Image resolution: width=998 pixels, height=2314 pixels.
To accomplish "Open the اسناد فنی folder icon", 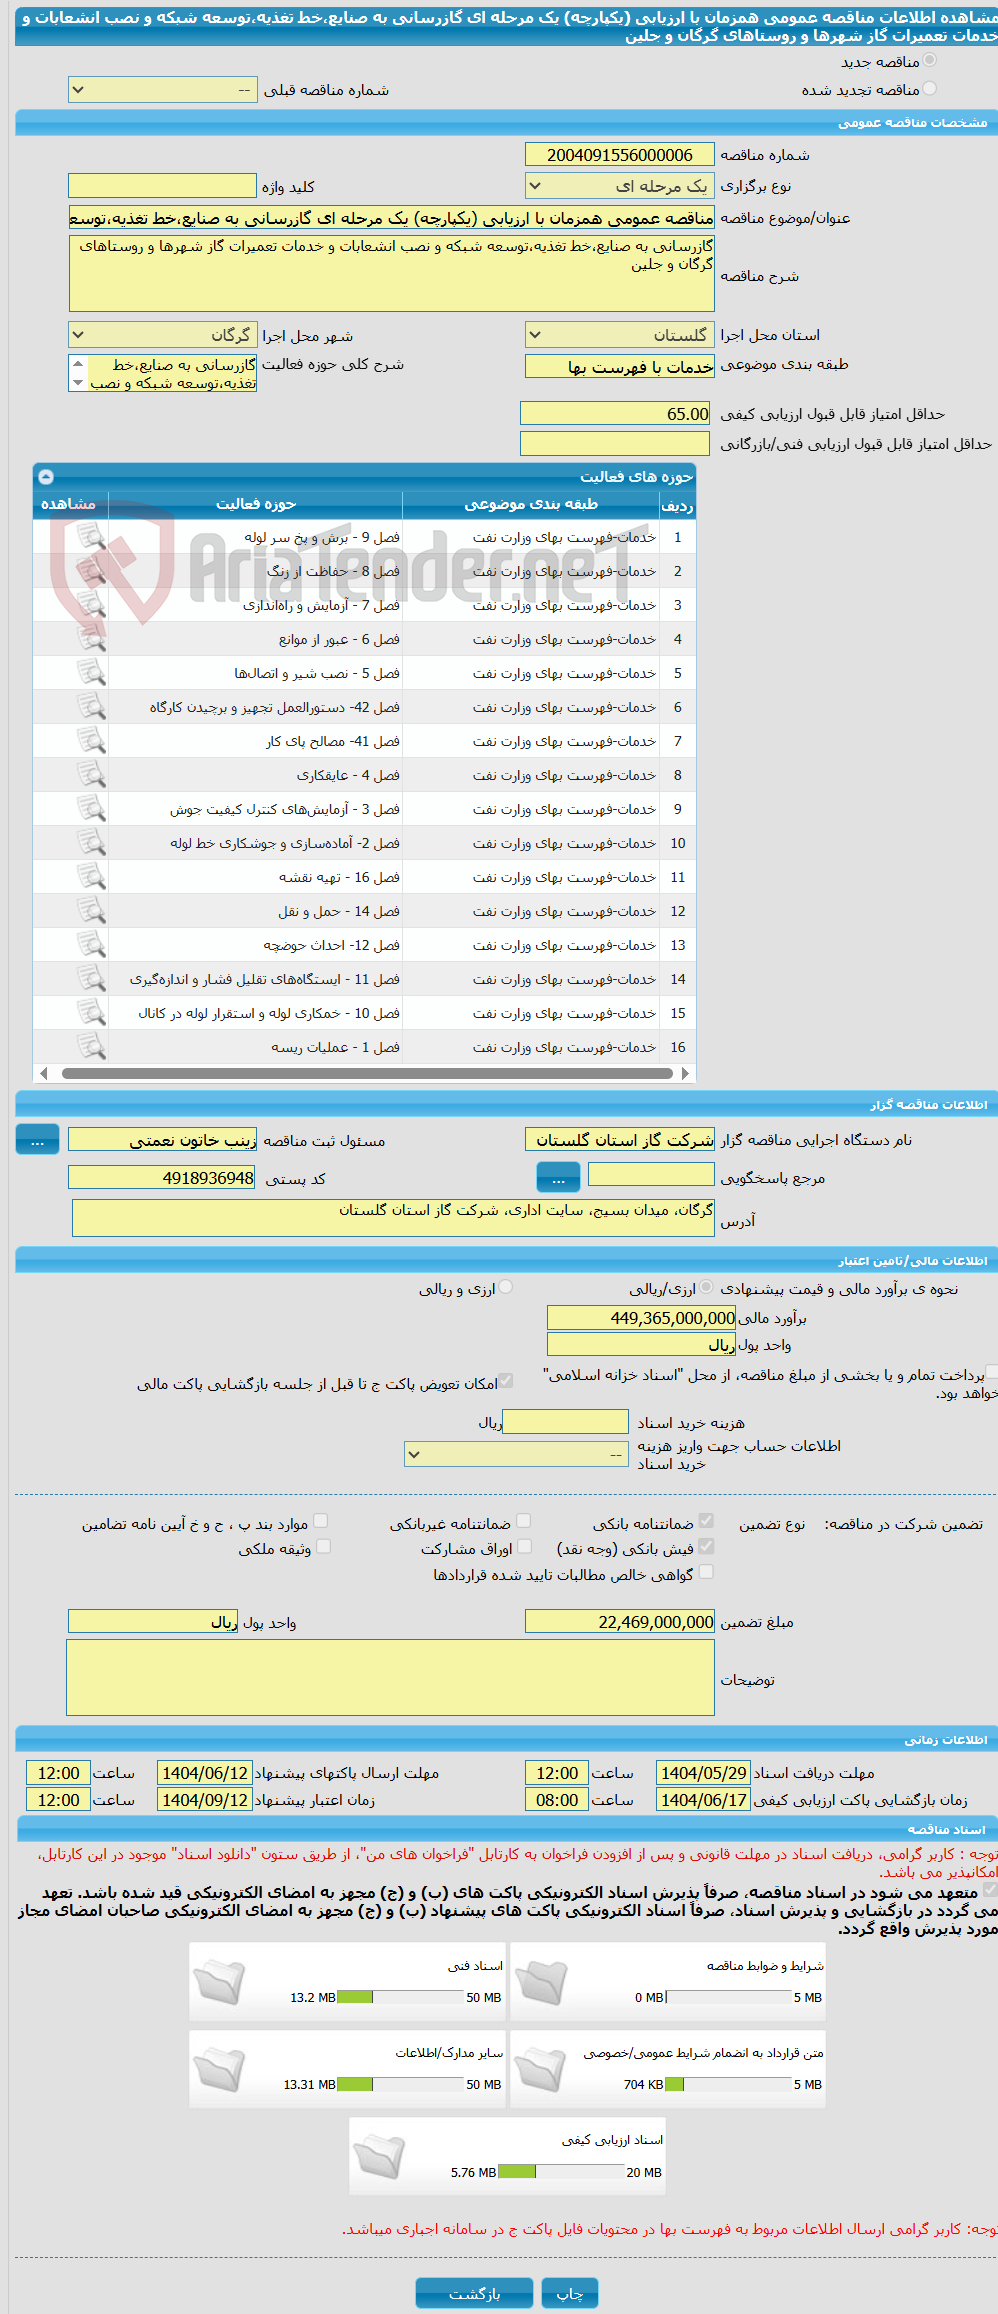I will click(x=219, y=1981).
